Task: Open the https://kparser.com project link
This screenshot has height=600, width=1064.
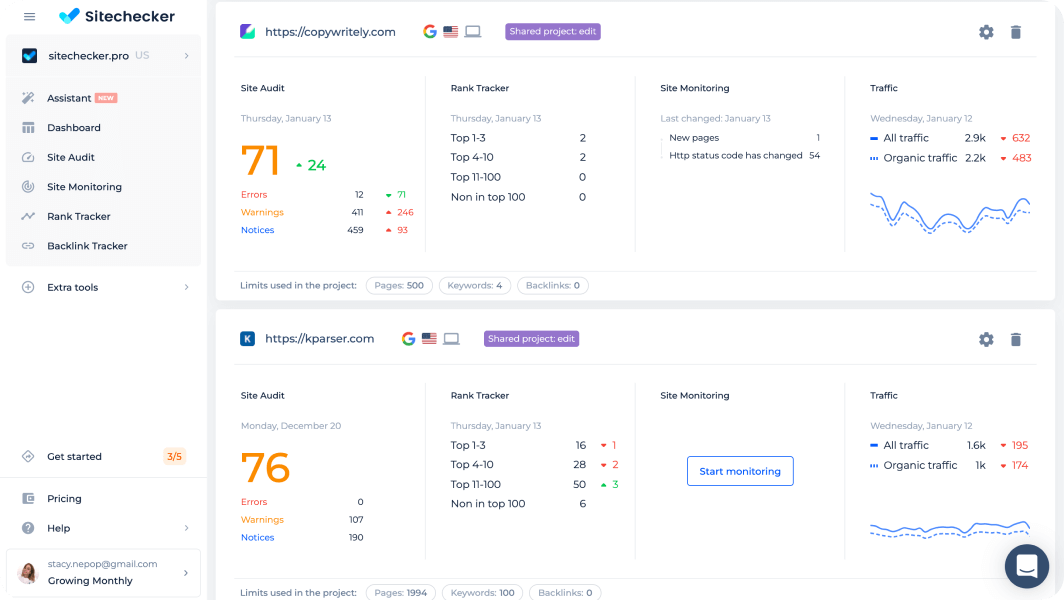Action: pos(320,339)
